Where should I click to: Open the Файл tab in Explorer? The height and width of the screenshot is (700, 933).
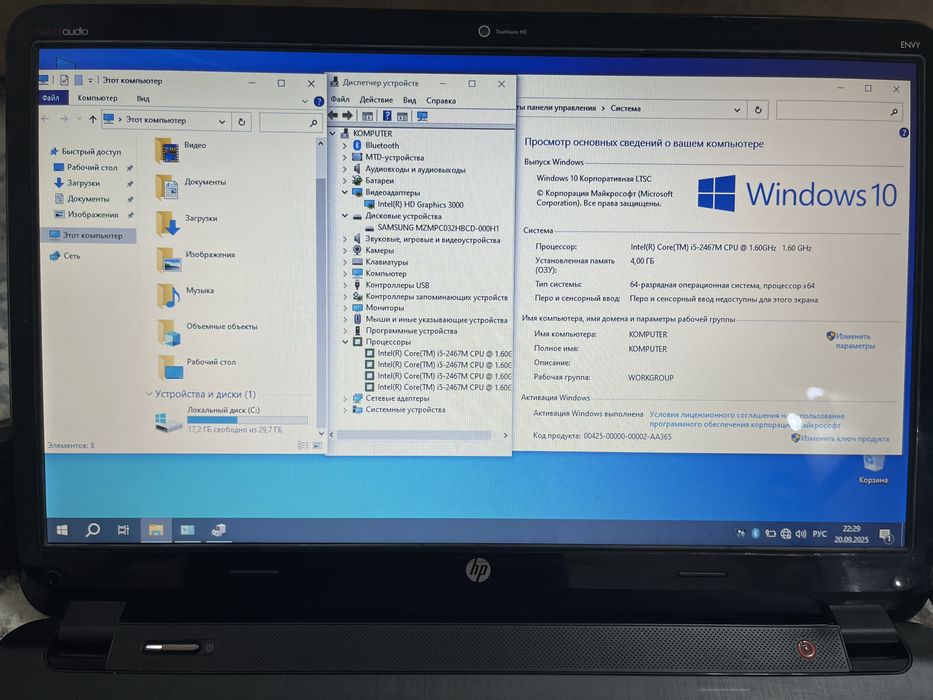coord(51,98)
